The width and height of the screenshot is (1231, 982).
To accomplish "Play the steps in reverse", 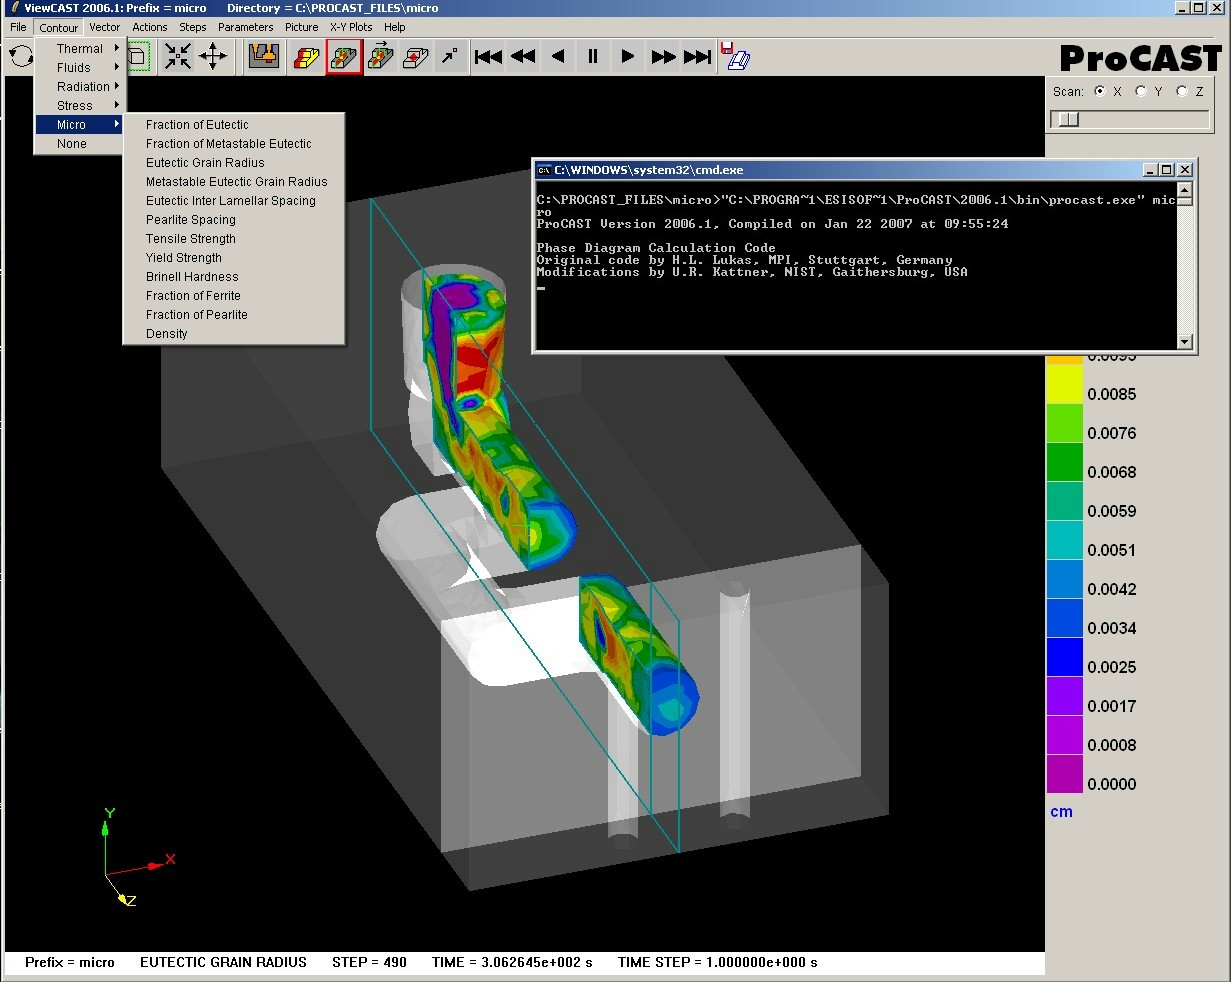I will point(558,57).
